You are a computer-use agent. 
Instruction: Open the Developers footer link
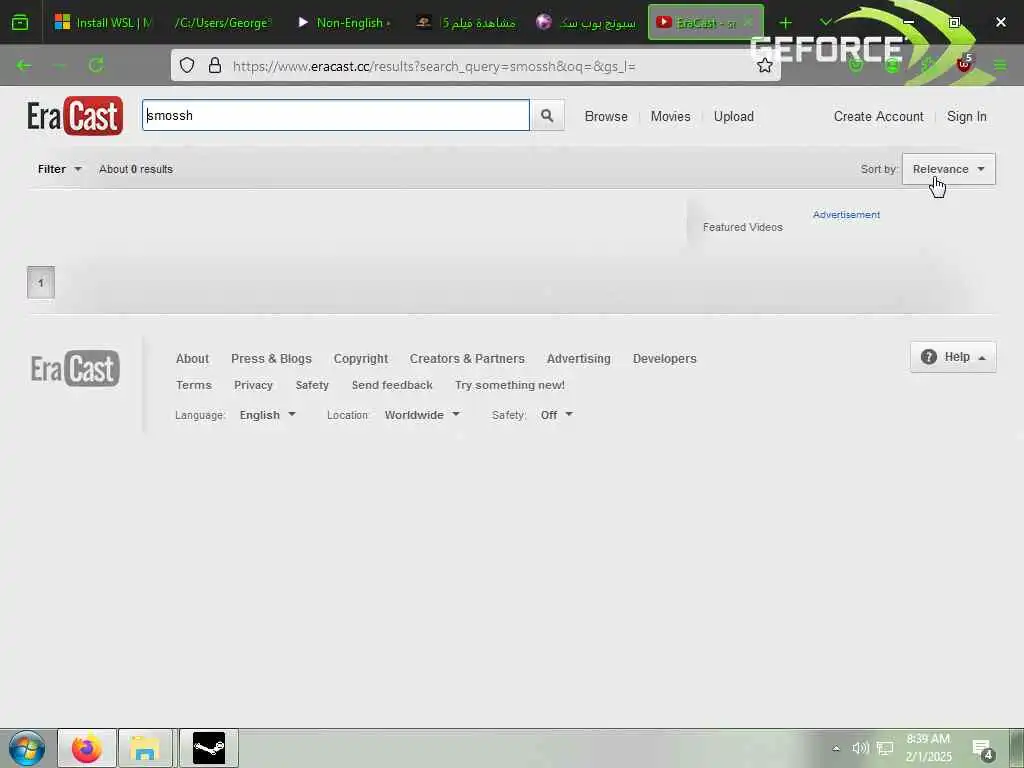(664, 359)
